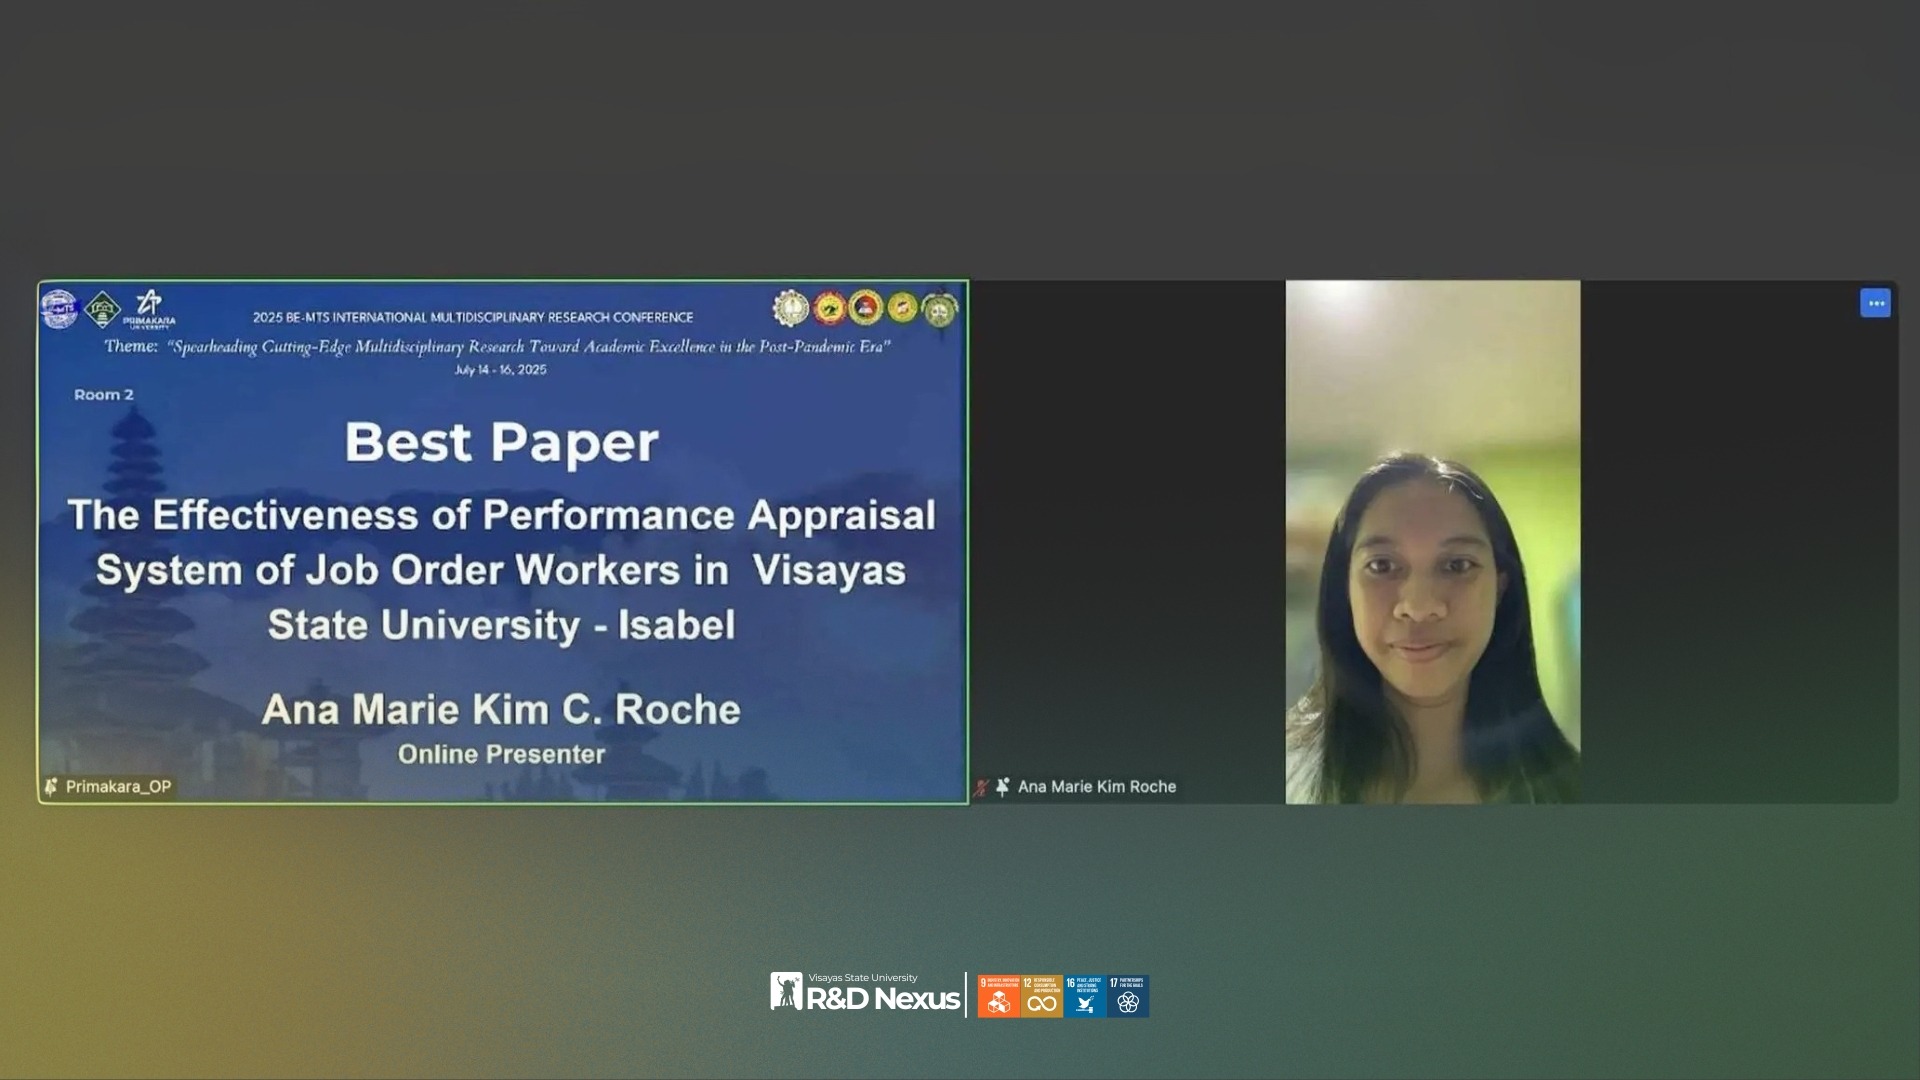Image resolution: width=1920 pixels, height=1080 pixels.
Task: Click the rightmost green university seal on slide
Action: click(x=939, y=309)
